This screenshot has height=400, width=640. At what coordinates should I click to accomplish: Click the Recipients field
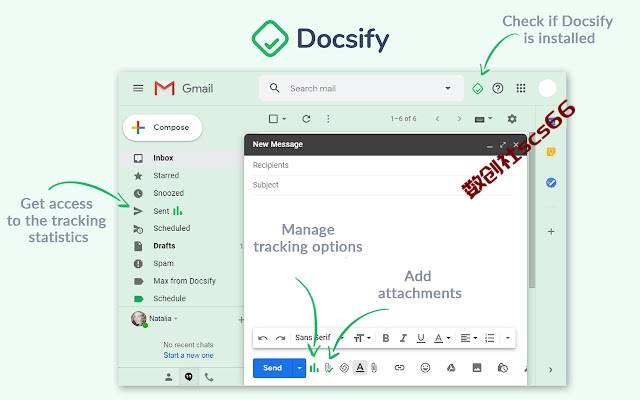click(386, 165)
